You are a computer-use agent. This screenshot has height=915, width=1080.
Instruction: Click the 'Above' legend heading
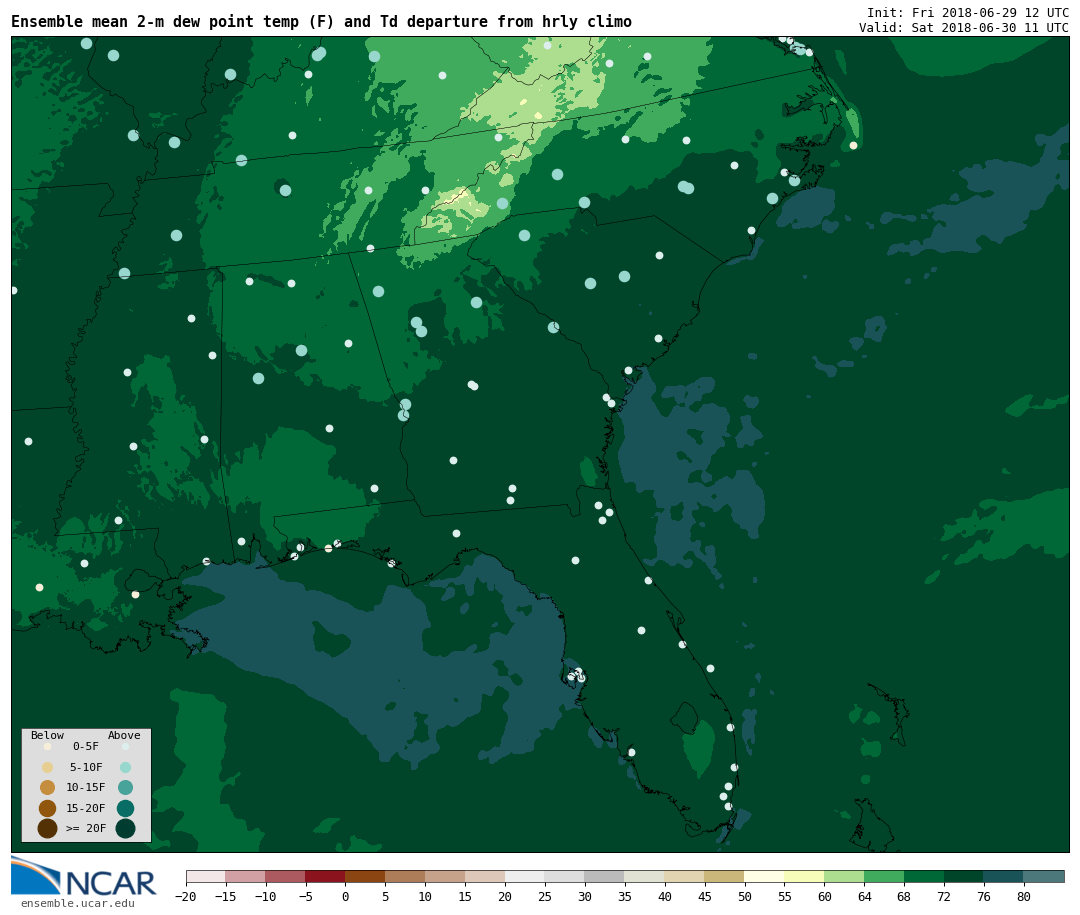click(x=124, y=735)
